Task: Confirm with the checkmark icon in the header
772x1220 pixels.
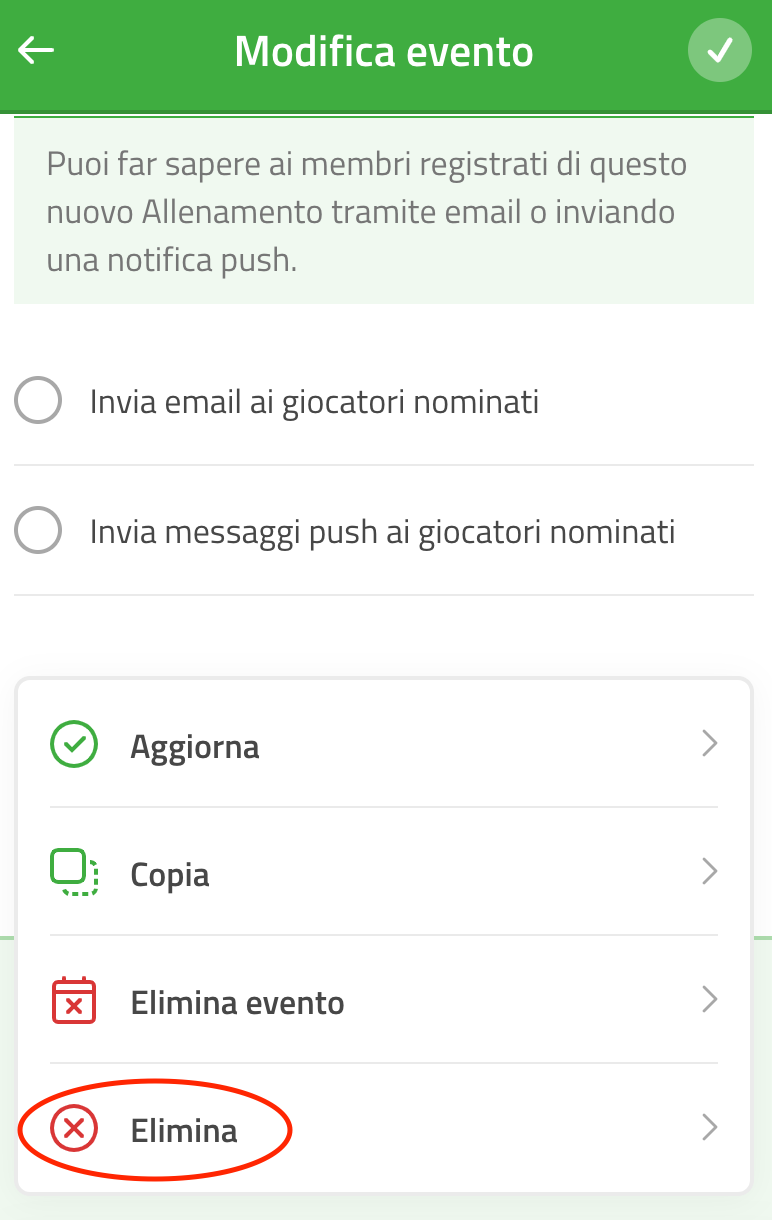Action: [720, 51]
